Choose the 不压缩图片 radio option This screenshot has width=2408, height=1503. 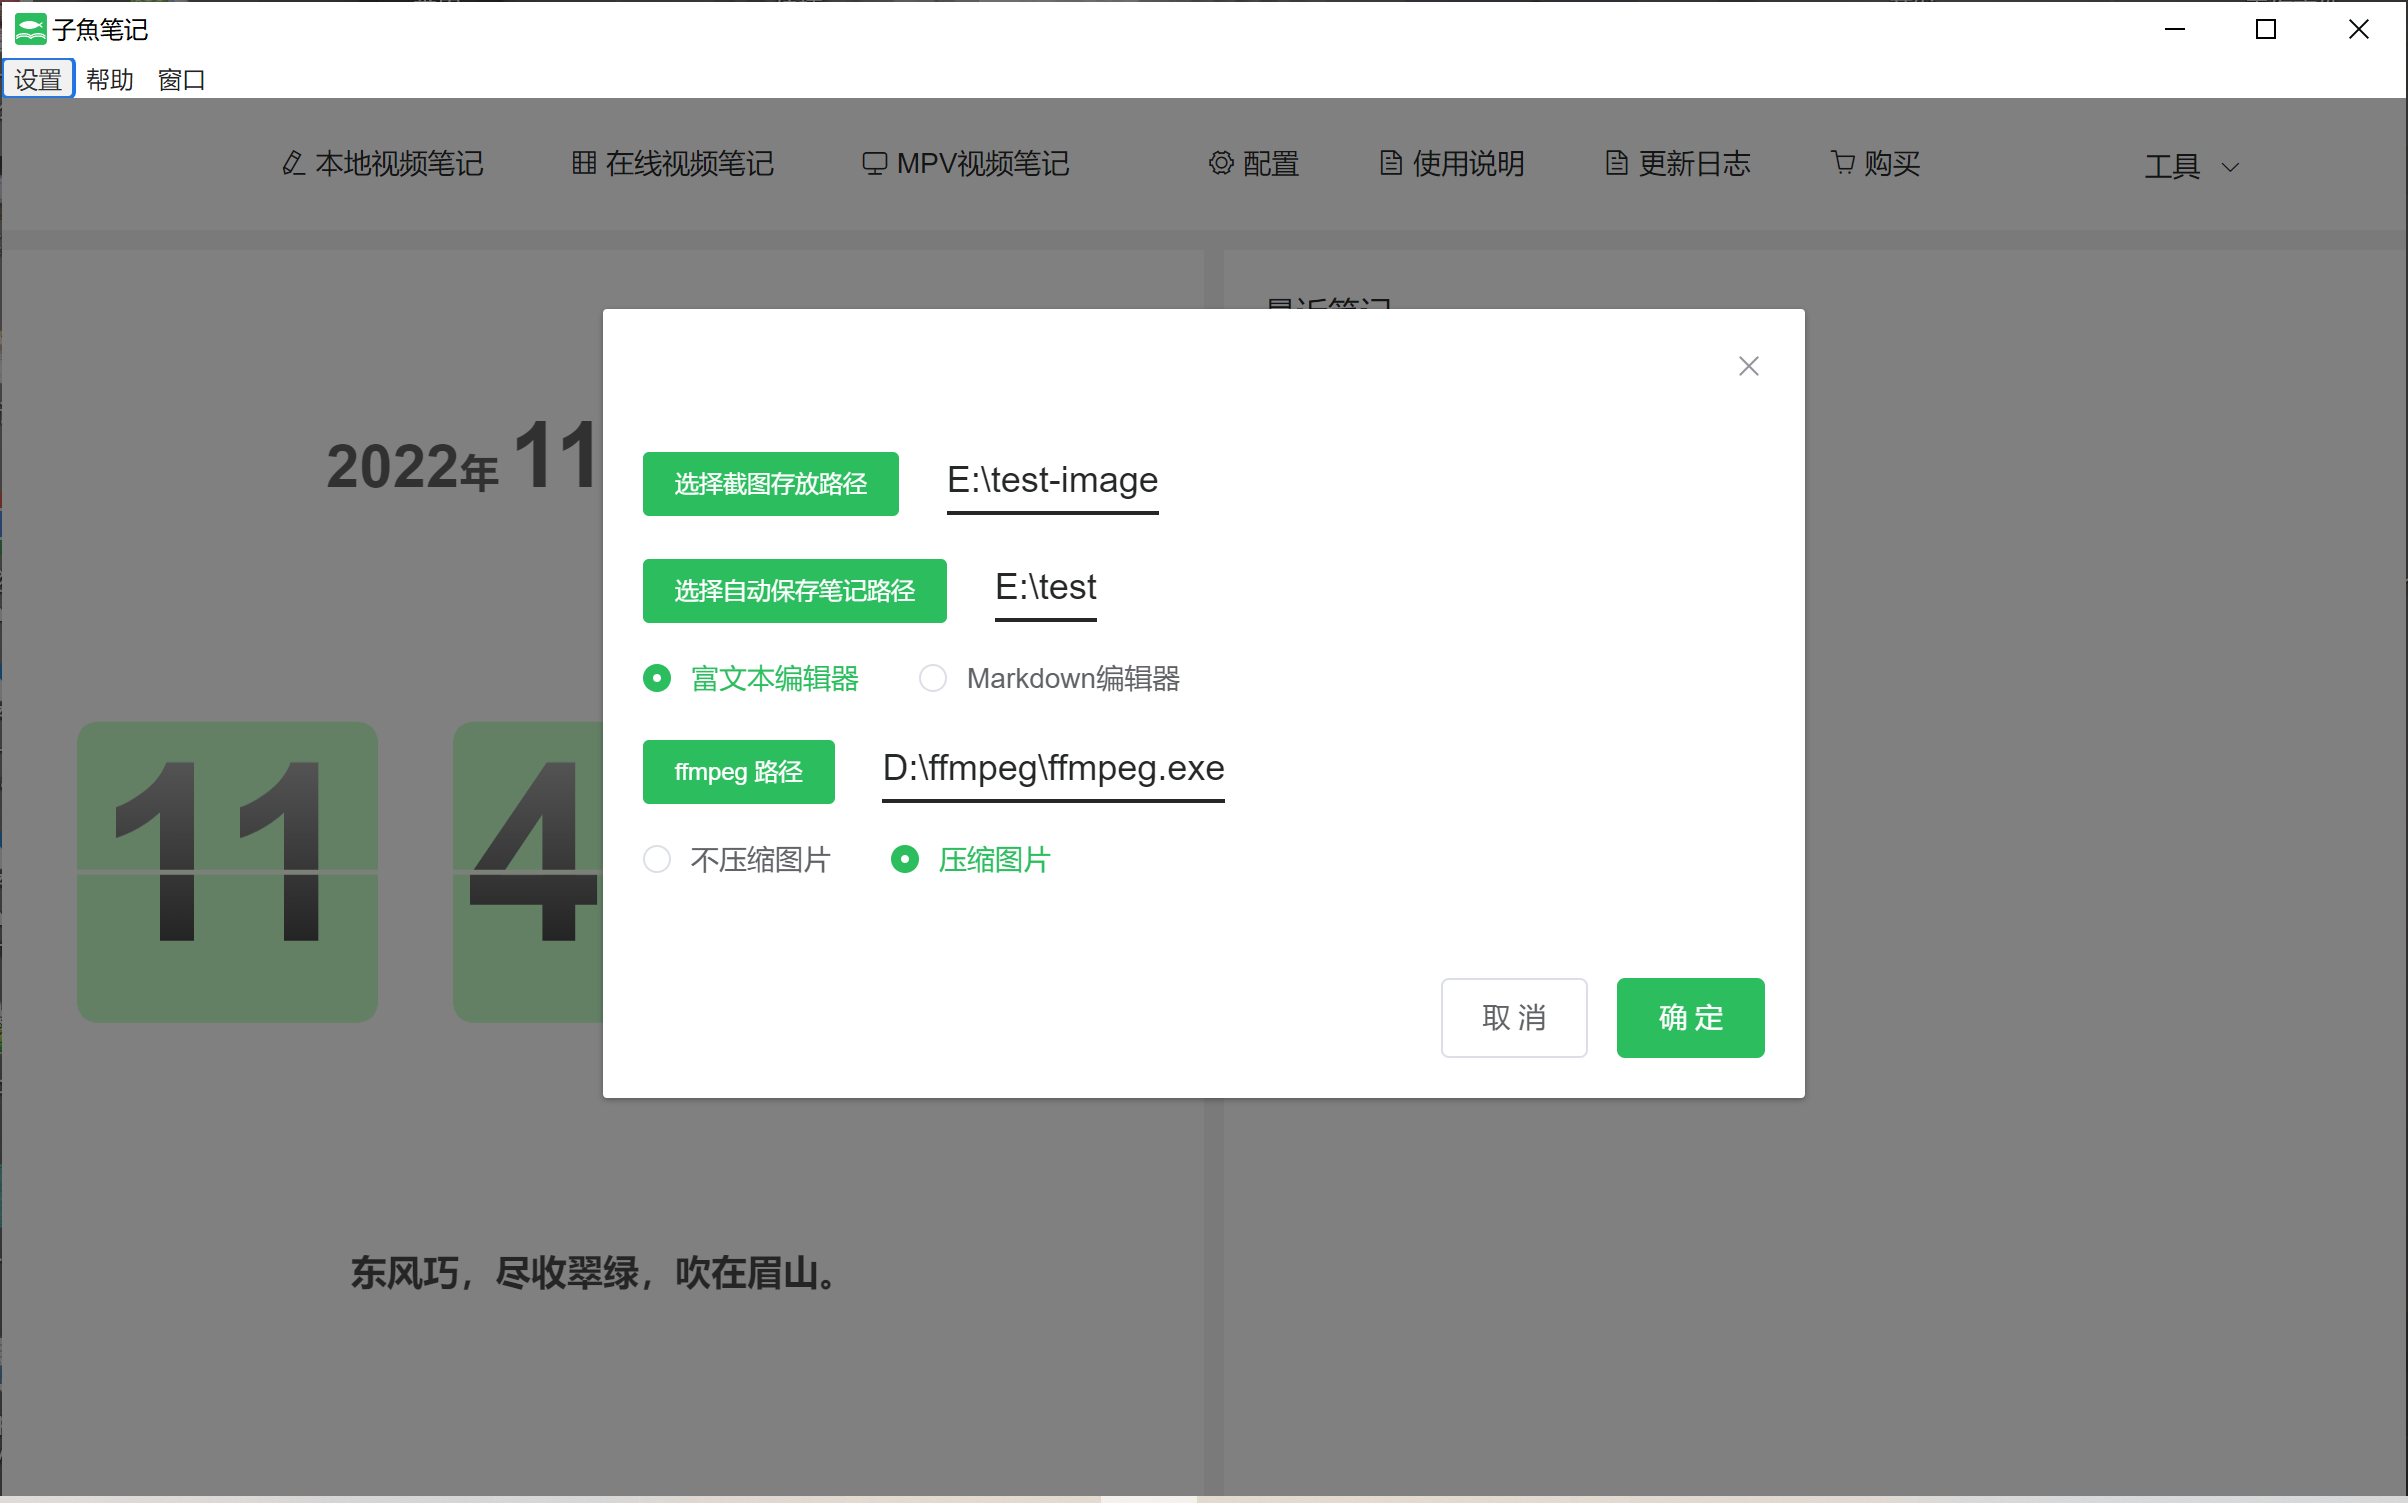click(x=657, y=859)
